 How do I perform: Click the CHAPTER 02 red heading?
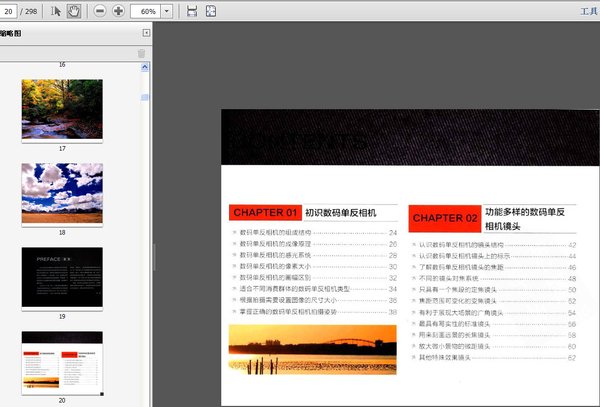445,217
